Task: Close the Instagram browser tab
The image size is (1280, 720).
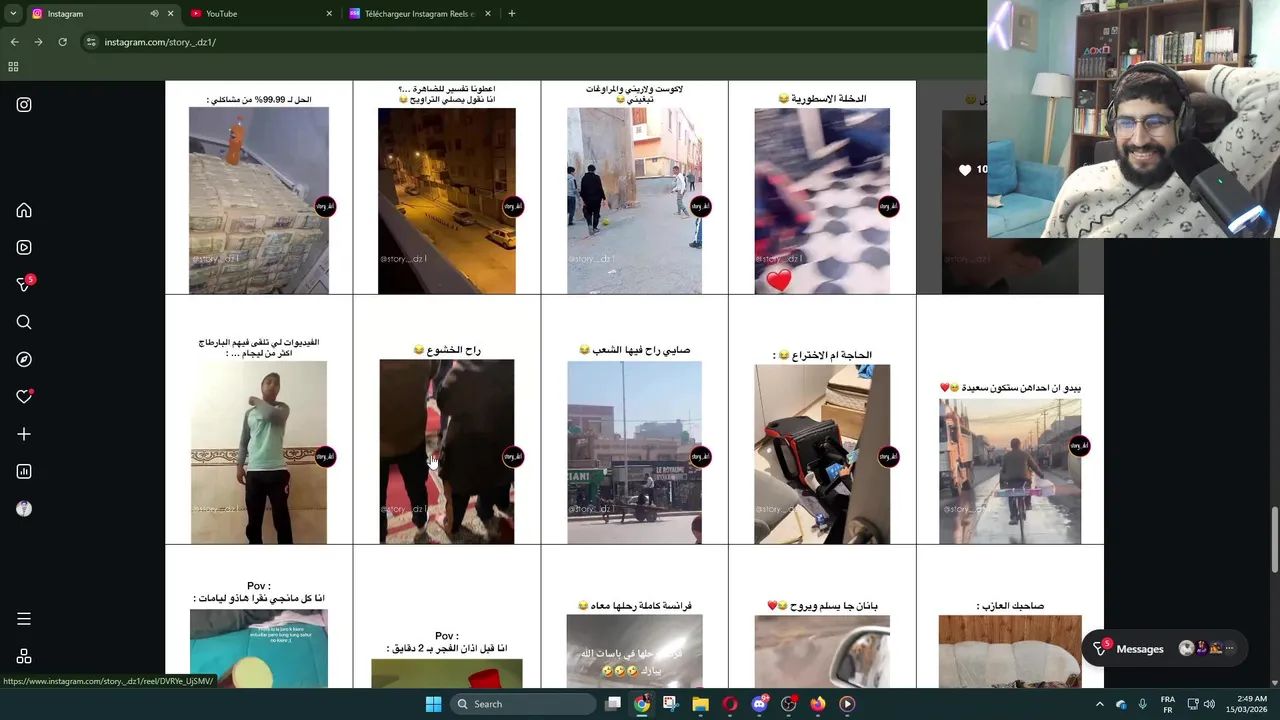Action: [170, 14]
